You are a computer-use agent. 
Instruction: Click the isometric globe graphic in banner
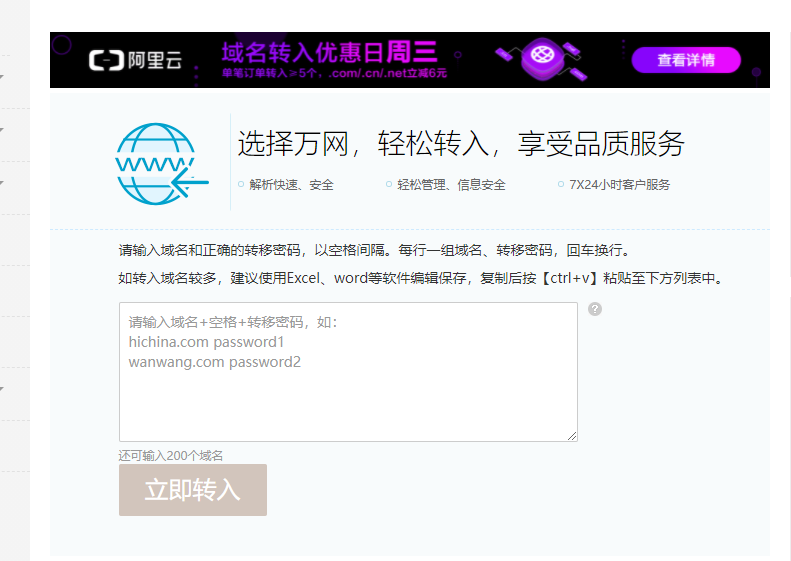click(542, 59)
